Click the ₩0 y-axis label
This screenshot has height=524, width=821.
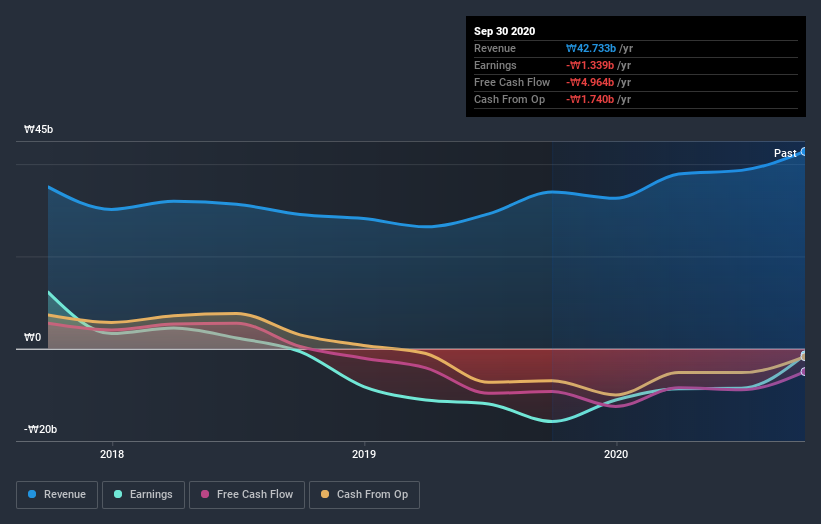pos(32,337)
